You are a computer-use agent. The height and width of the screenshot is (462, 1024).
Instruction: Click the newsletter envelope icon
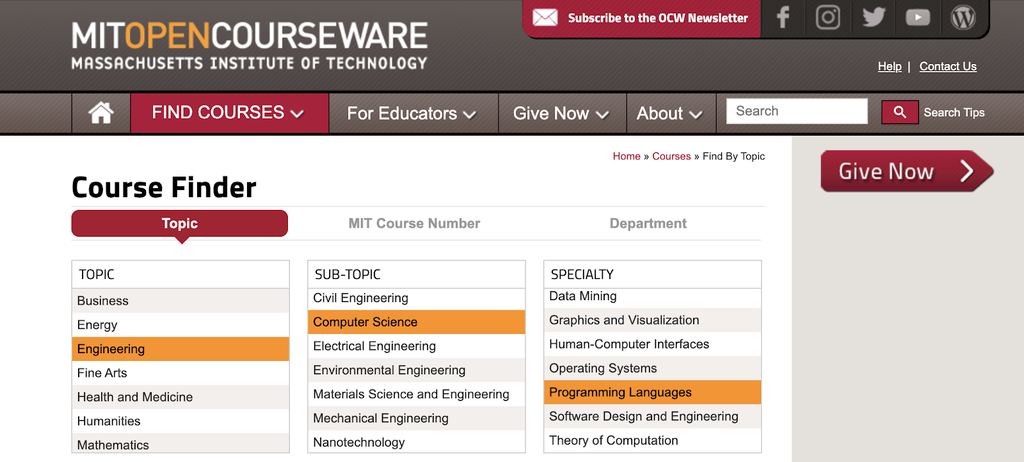pyautogui.click(x=545, y=17)
